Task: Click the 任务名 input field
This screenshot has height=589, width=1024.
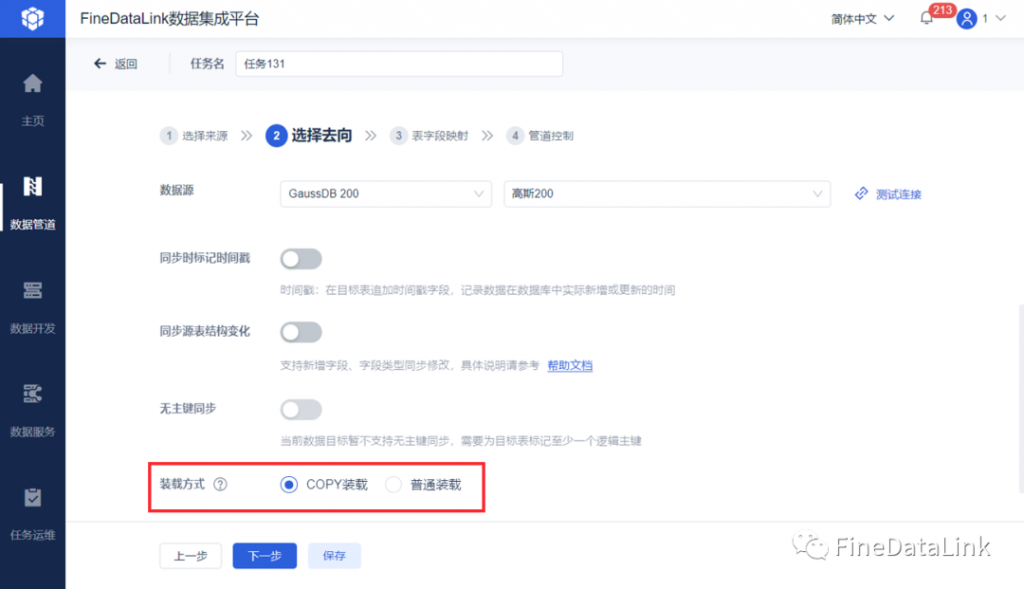Action: [x=399, y=64]
